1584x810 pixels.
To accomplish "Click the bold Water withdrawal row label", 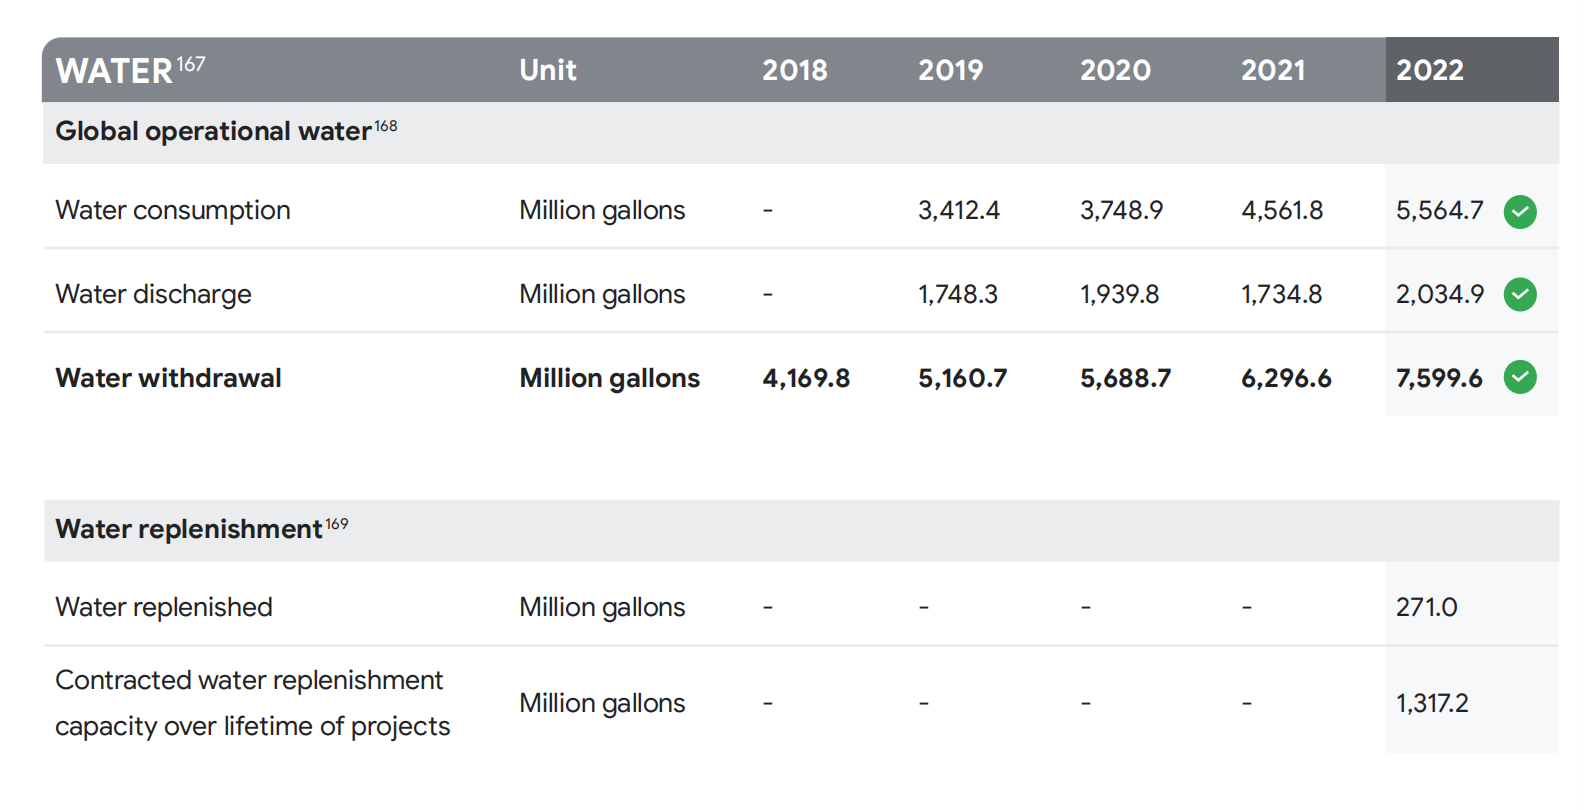I will click(x=168, y=378).
